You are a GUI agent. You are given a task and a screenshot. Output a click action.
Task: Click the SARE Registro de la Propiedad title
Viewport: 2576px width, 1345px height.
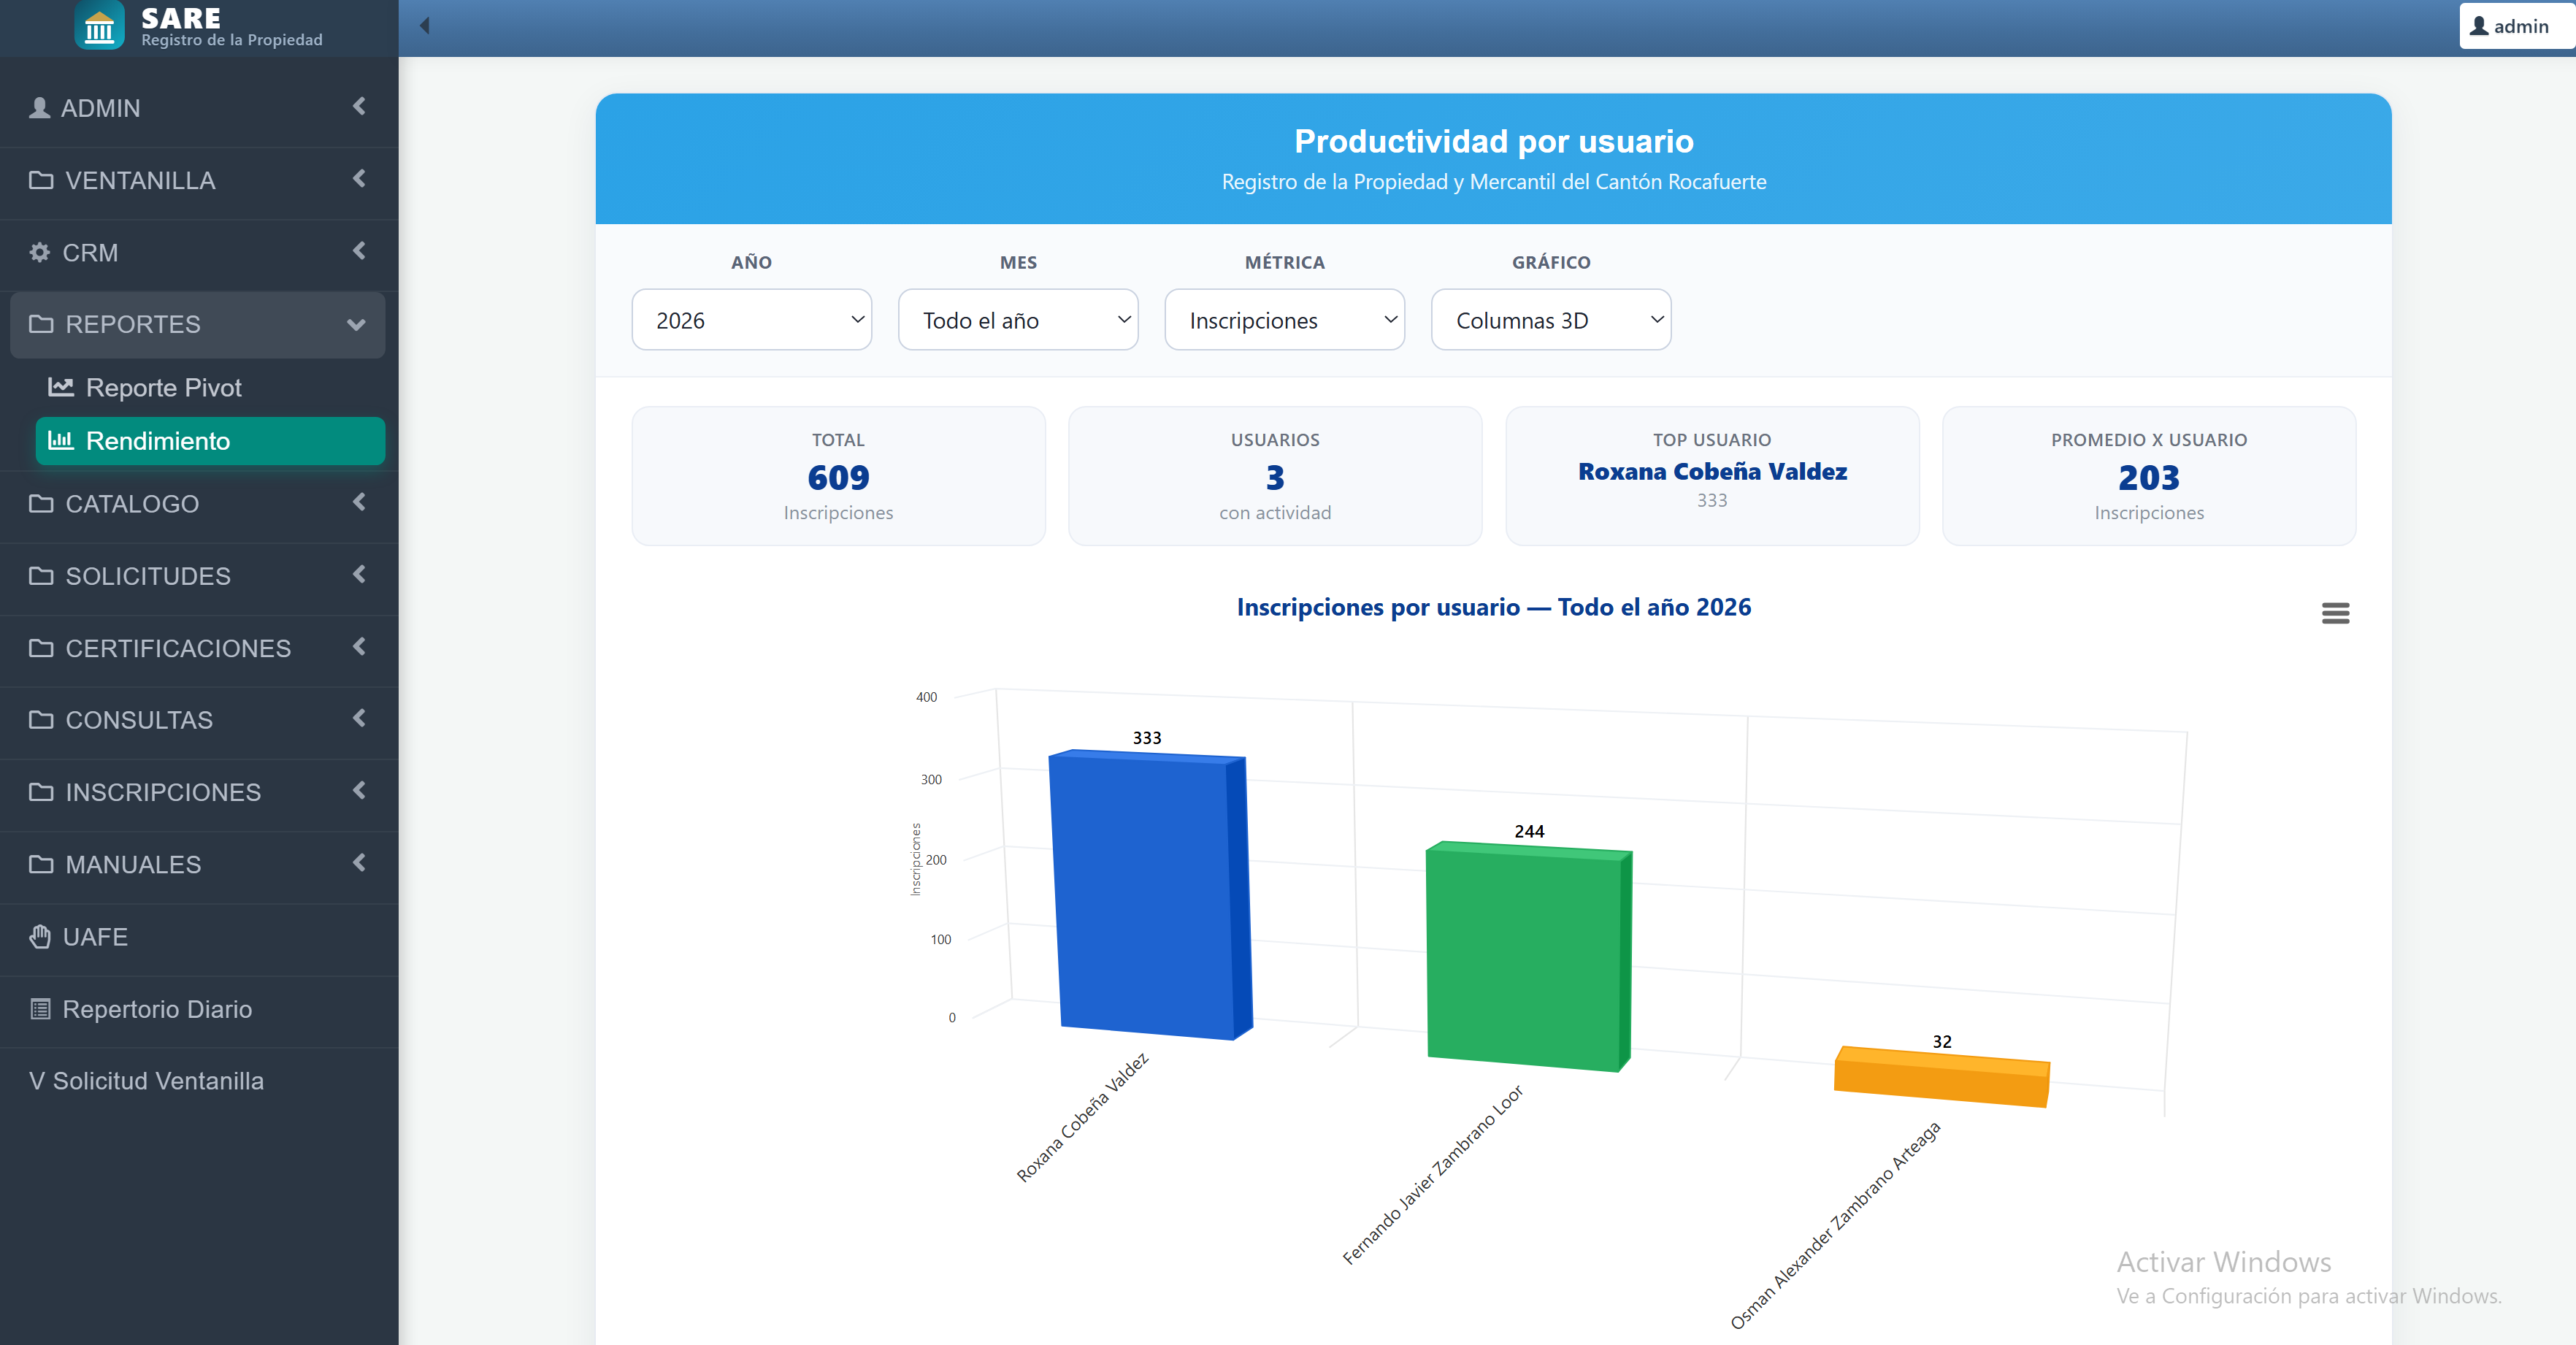tap(231, 26)
